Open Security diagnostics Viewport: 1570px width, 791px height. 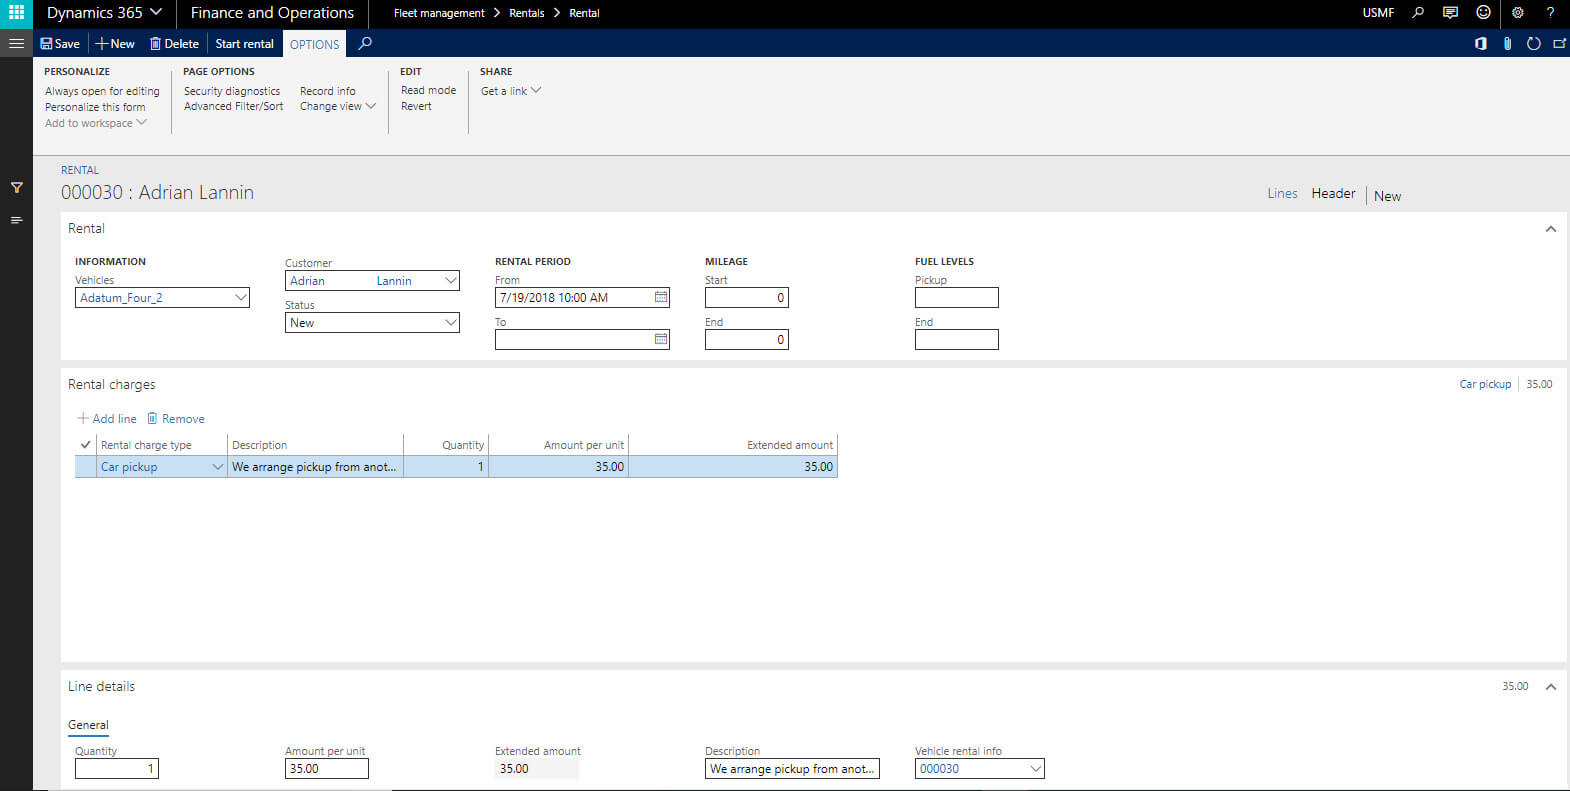(232, 91)
